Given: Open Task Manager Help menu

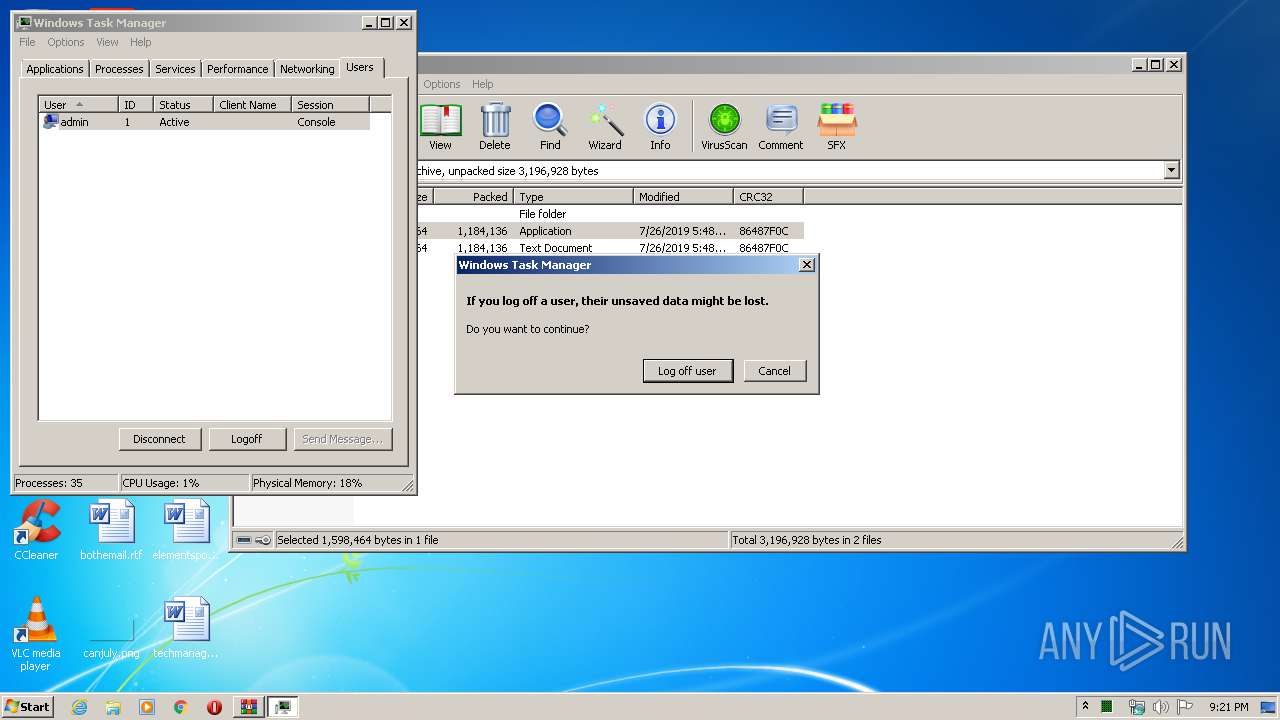Looking at the screenshot, I should pos(141,42).
